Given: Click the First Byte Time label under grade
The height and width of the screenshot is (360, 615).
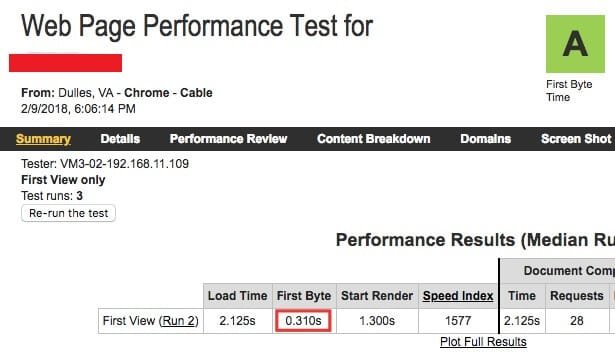Looking at the screenshot, I should click(569, 91).
